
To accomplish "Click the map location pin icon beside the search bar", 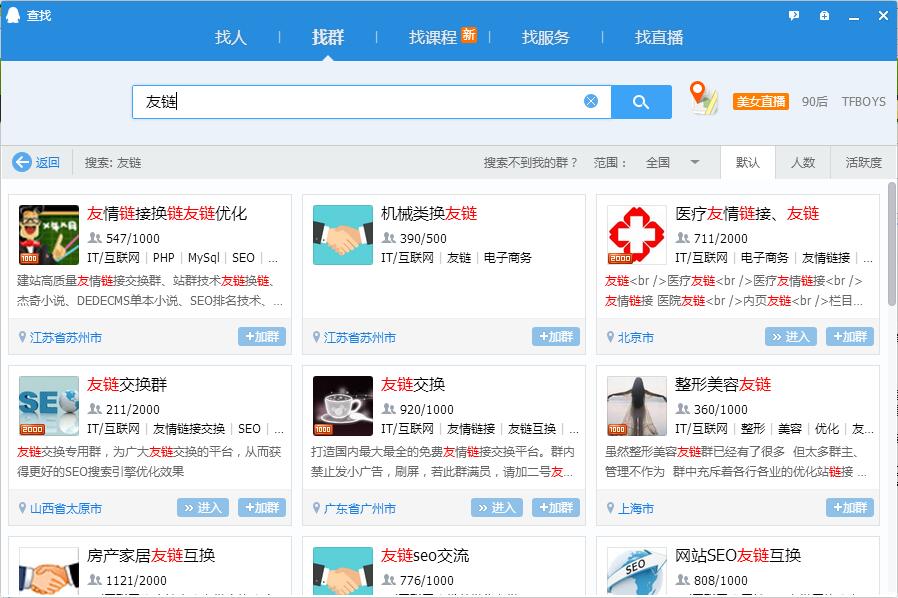I will pos(702,99).
